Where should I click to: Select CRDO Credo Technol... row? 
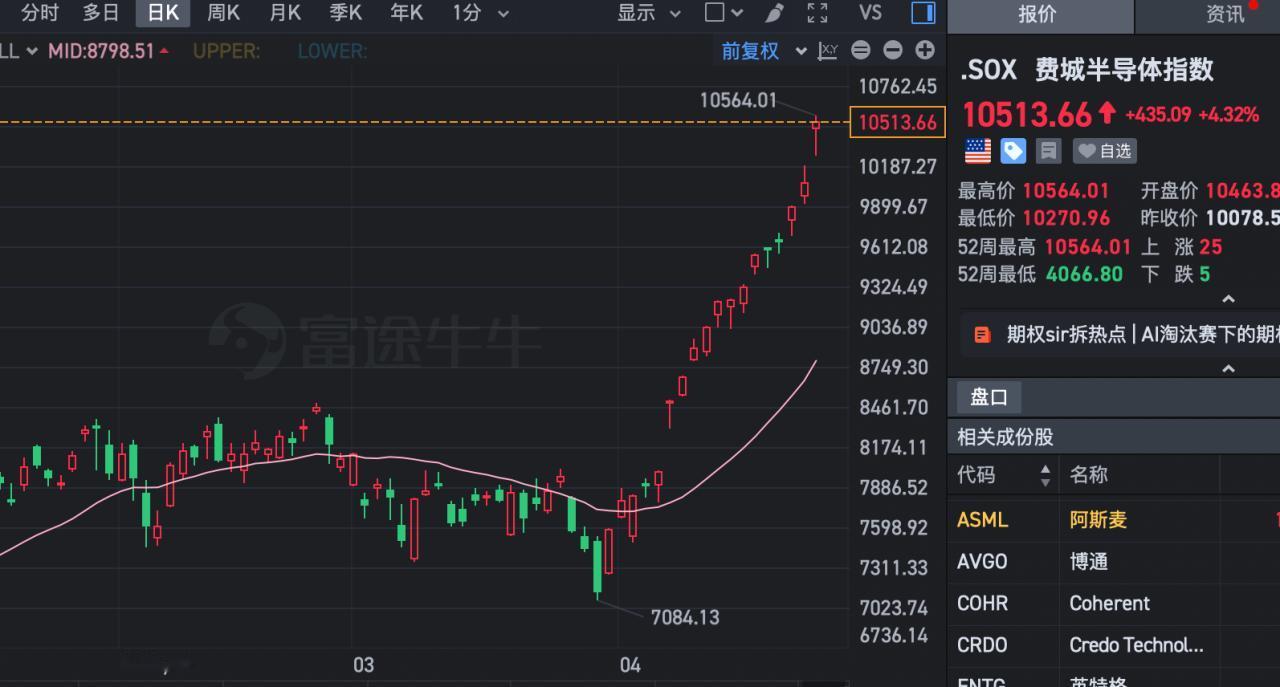[x=1113, y=645]
